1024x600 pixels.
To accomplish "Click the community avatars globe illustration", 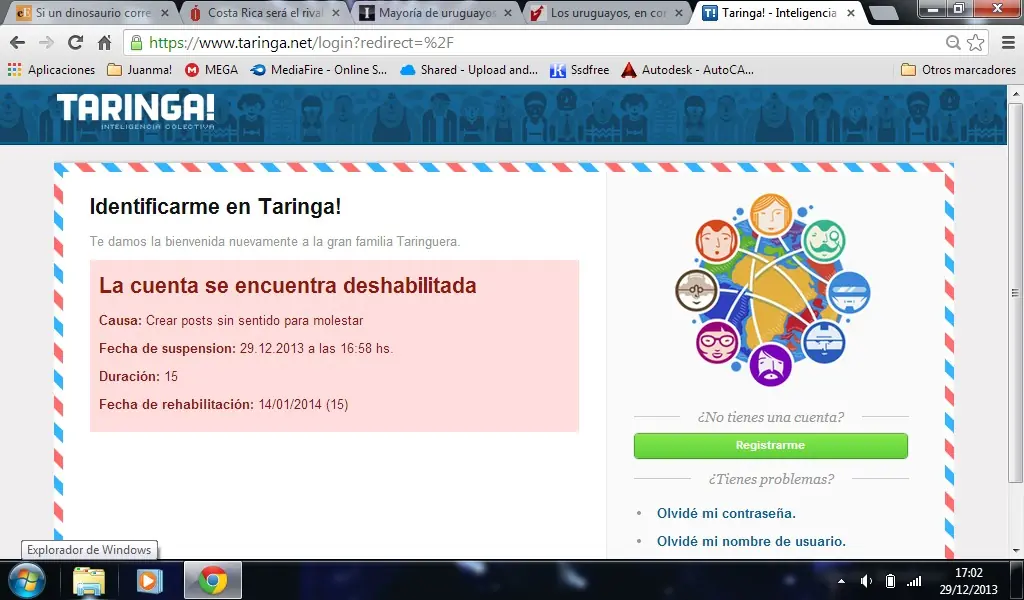I will (772, 290).
